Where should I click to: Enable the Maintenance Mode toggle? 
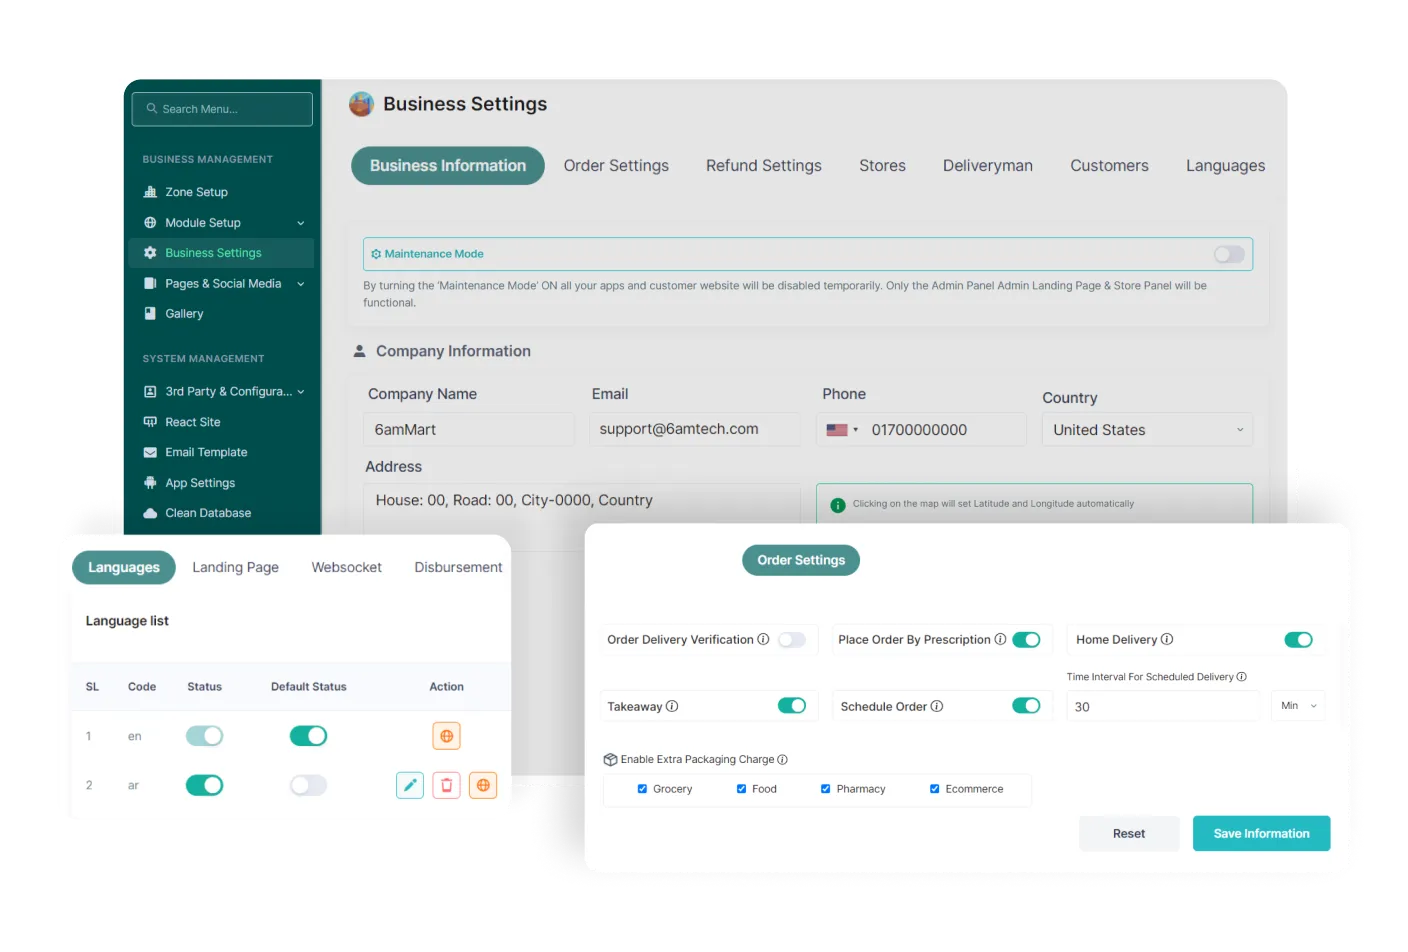click(x=1229, y=254)
